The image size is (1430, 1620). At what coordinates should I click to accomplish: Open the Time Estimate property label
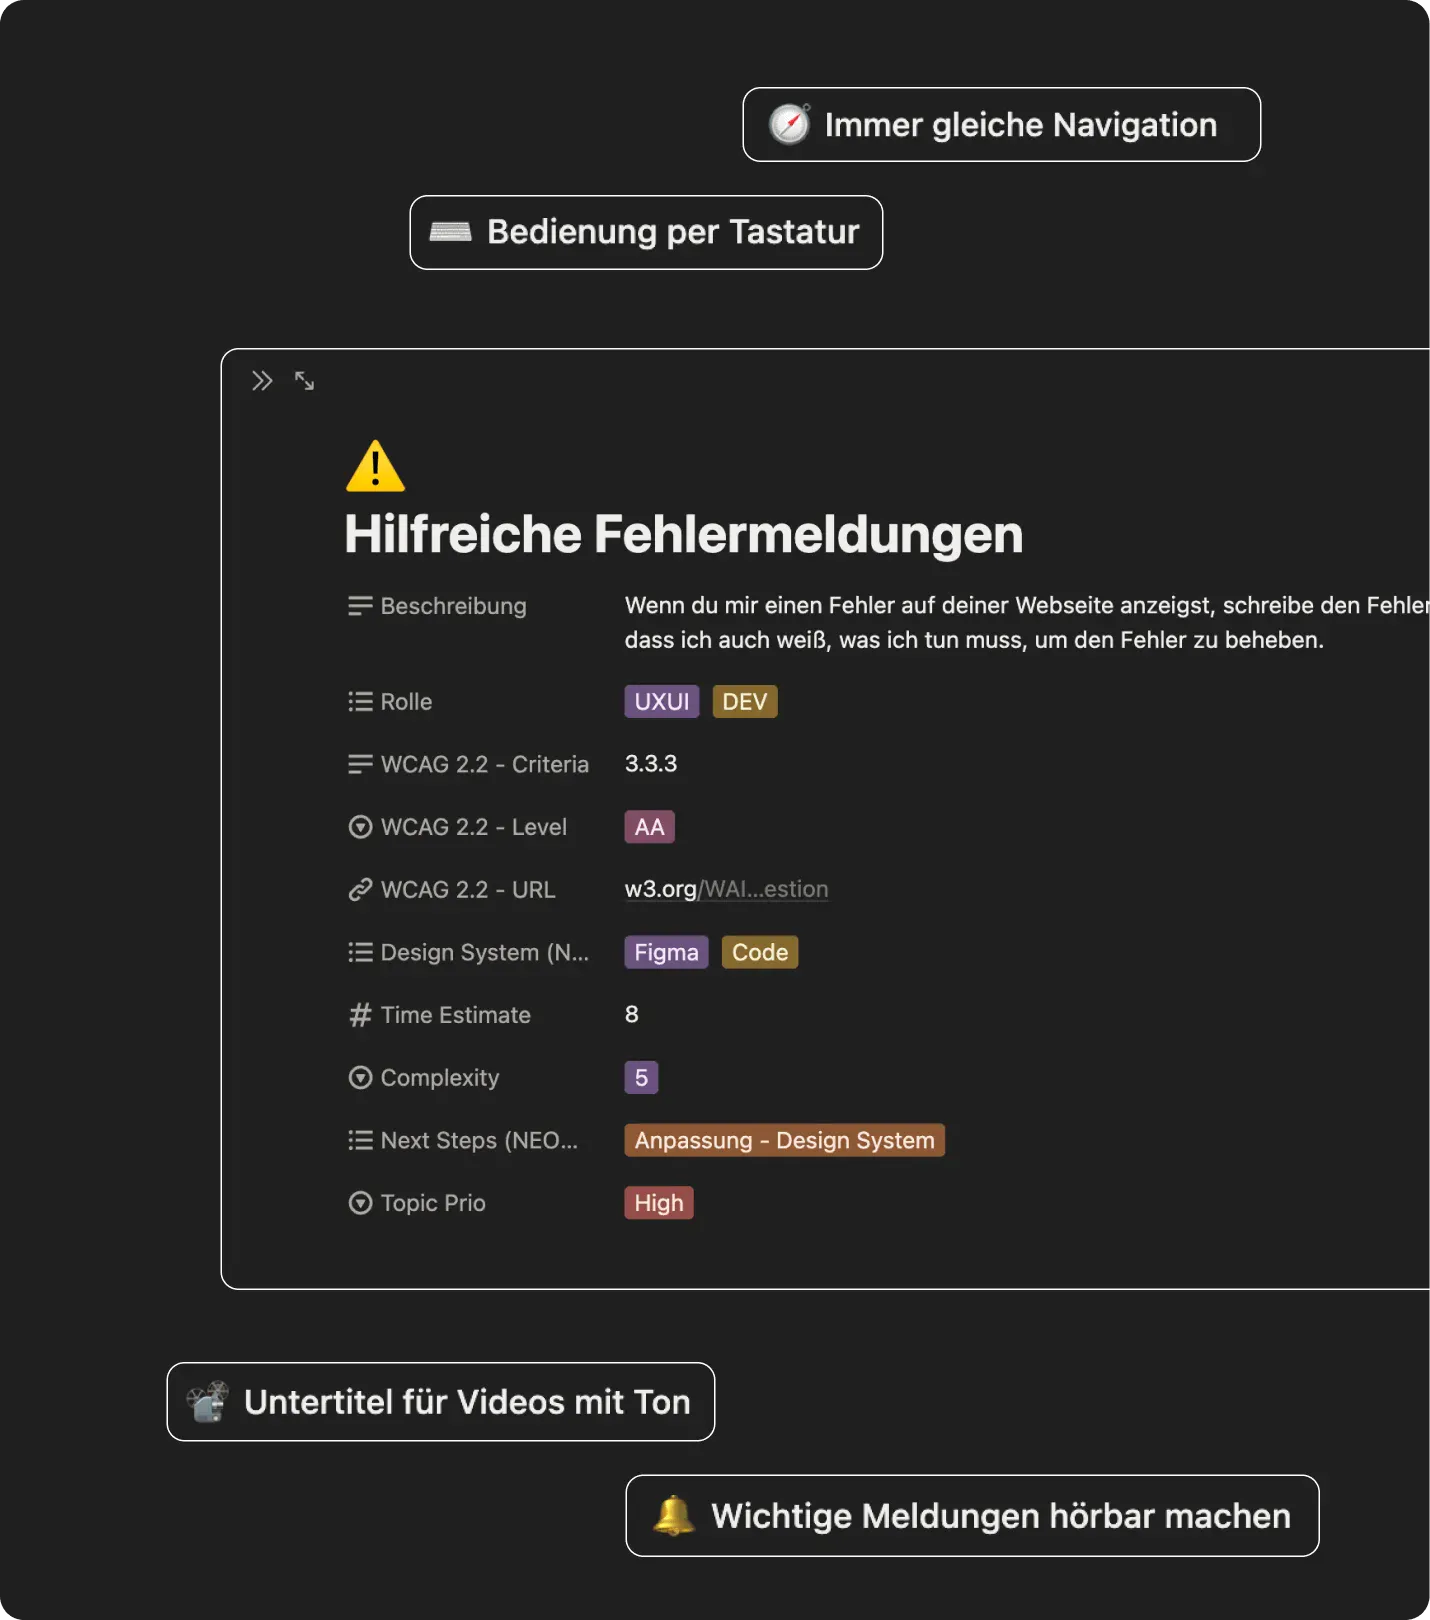[x=456, y=1015]
